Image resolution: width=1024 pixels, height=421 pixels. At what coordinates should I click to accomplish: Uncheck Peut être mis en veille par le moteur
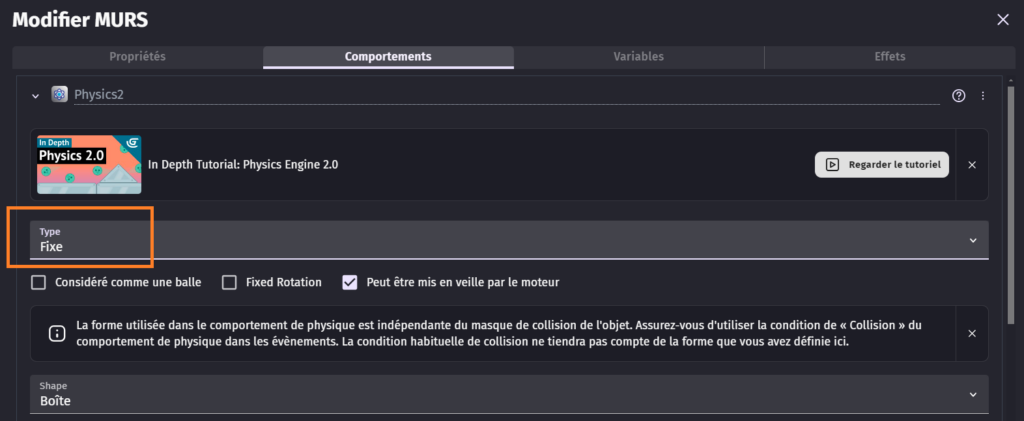350,282
